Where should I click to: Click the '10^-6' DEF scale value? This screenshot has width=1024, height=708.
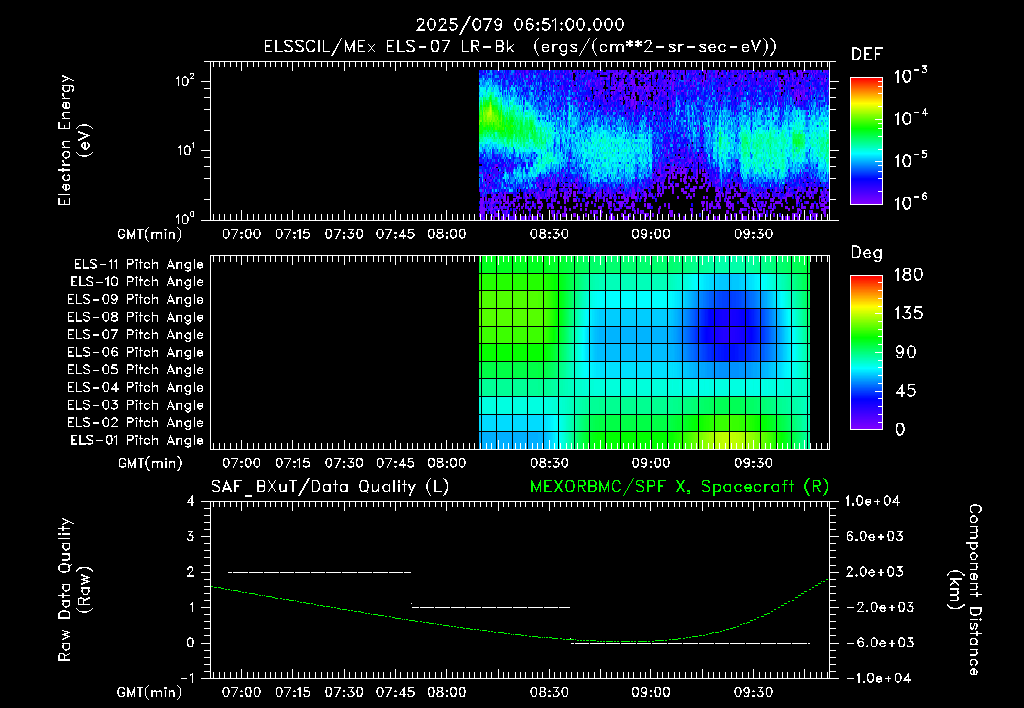[910, 202]
